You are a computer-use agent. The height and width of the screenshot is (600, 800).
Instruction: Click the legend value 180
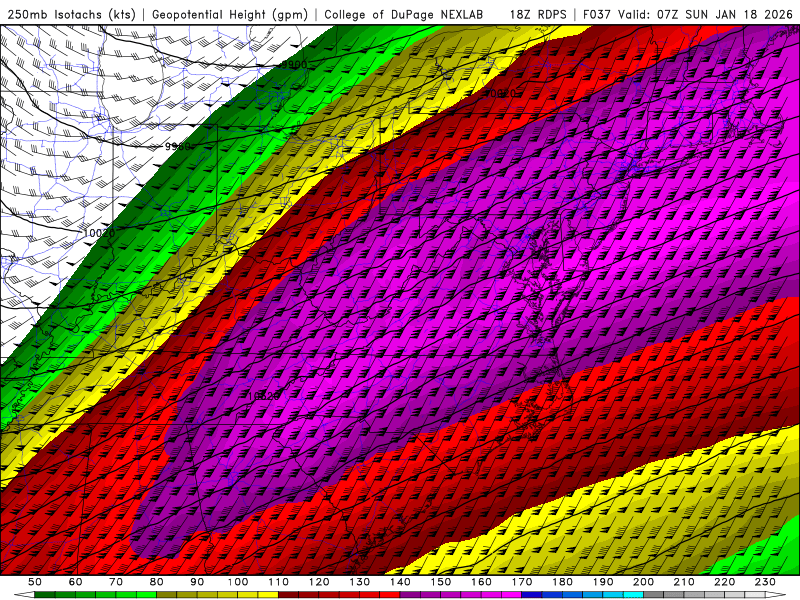563,582
